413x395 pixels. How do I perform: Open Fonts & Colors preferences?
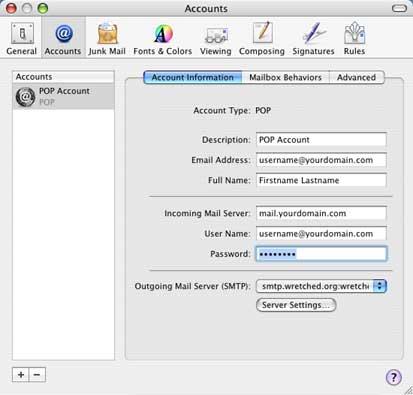tap(163, 38)
